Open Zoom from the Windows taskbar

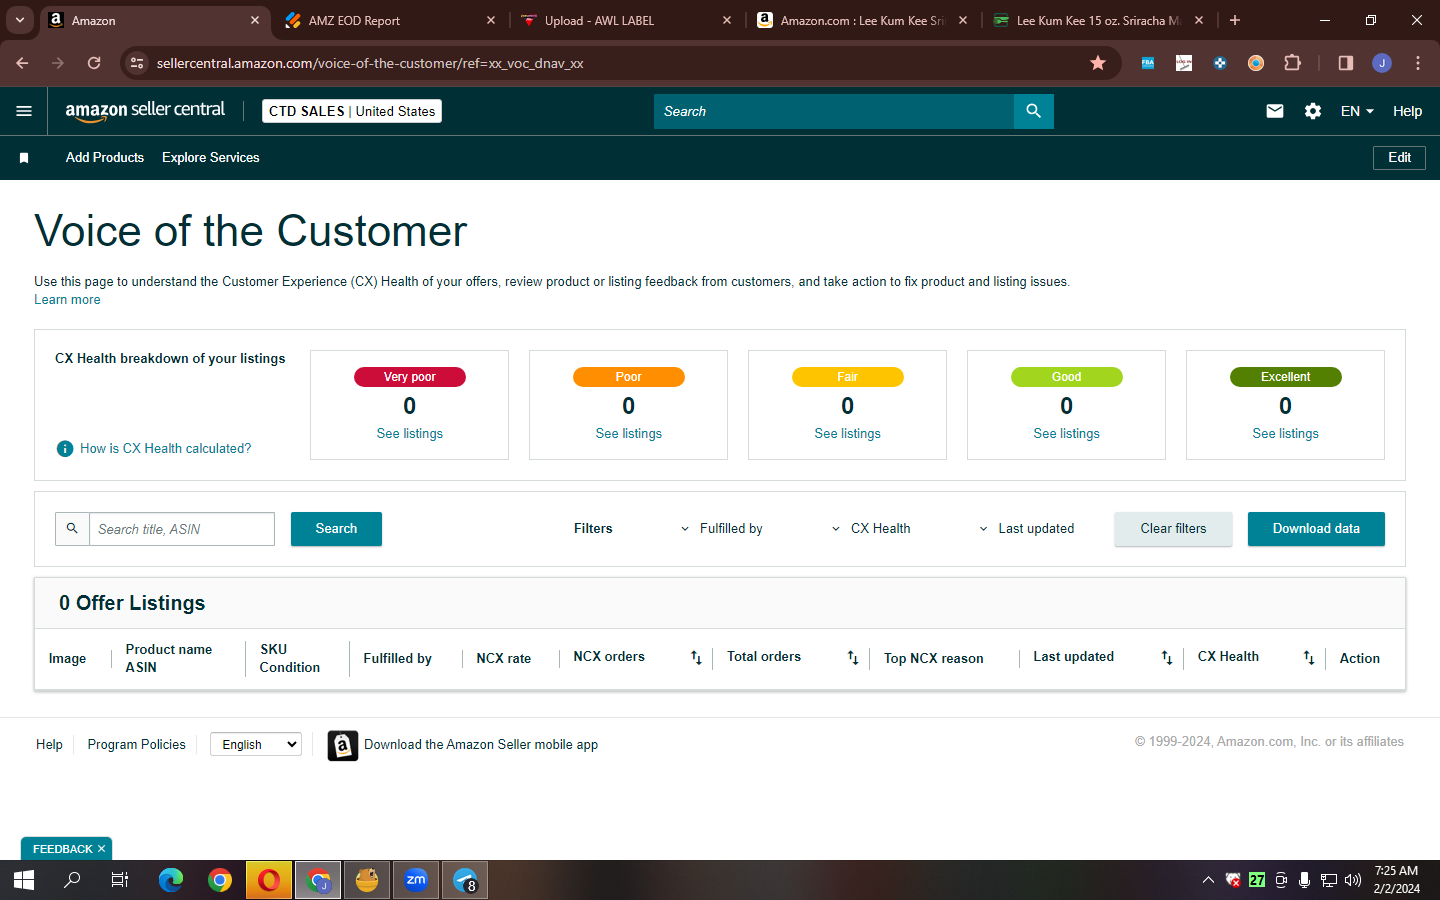(416, 880)
